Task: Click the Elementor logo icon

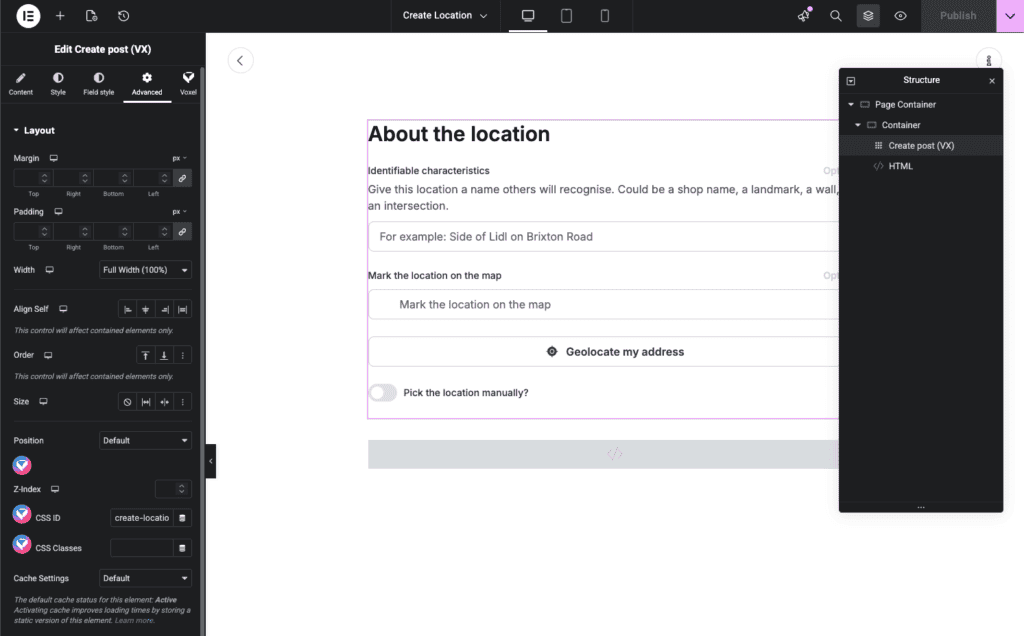Action: click(x=28, y=16)
